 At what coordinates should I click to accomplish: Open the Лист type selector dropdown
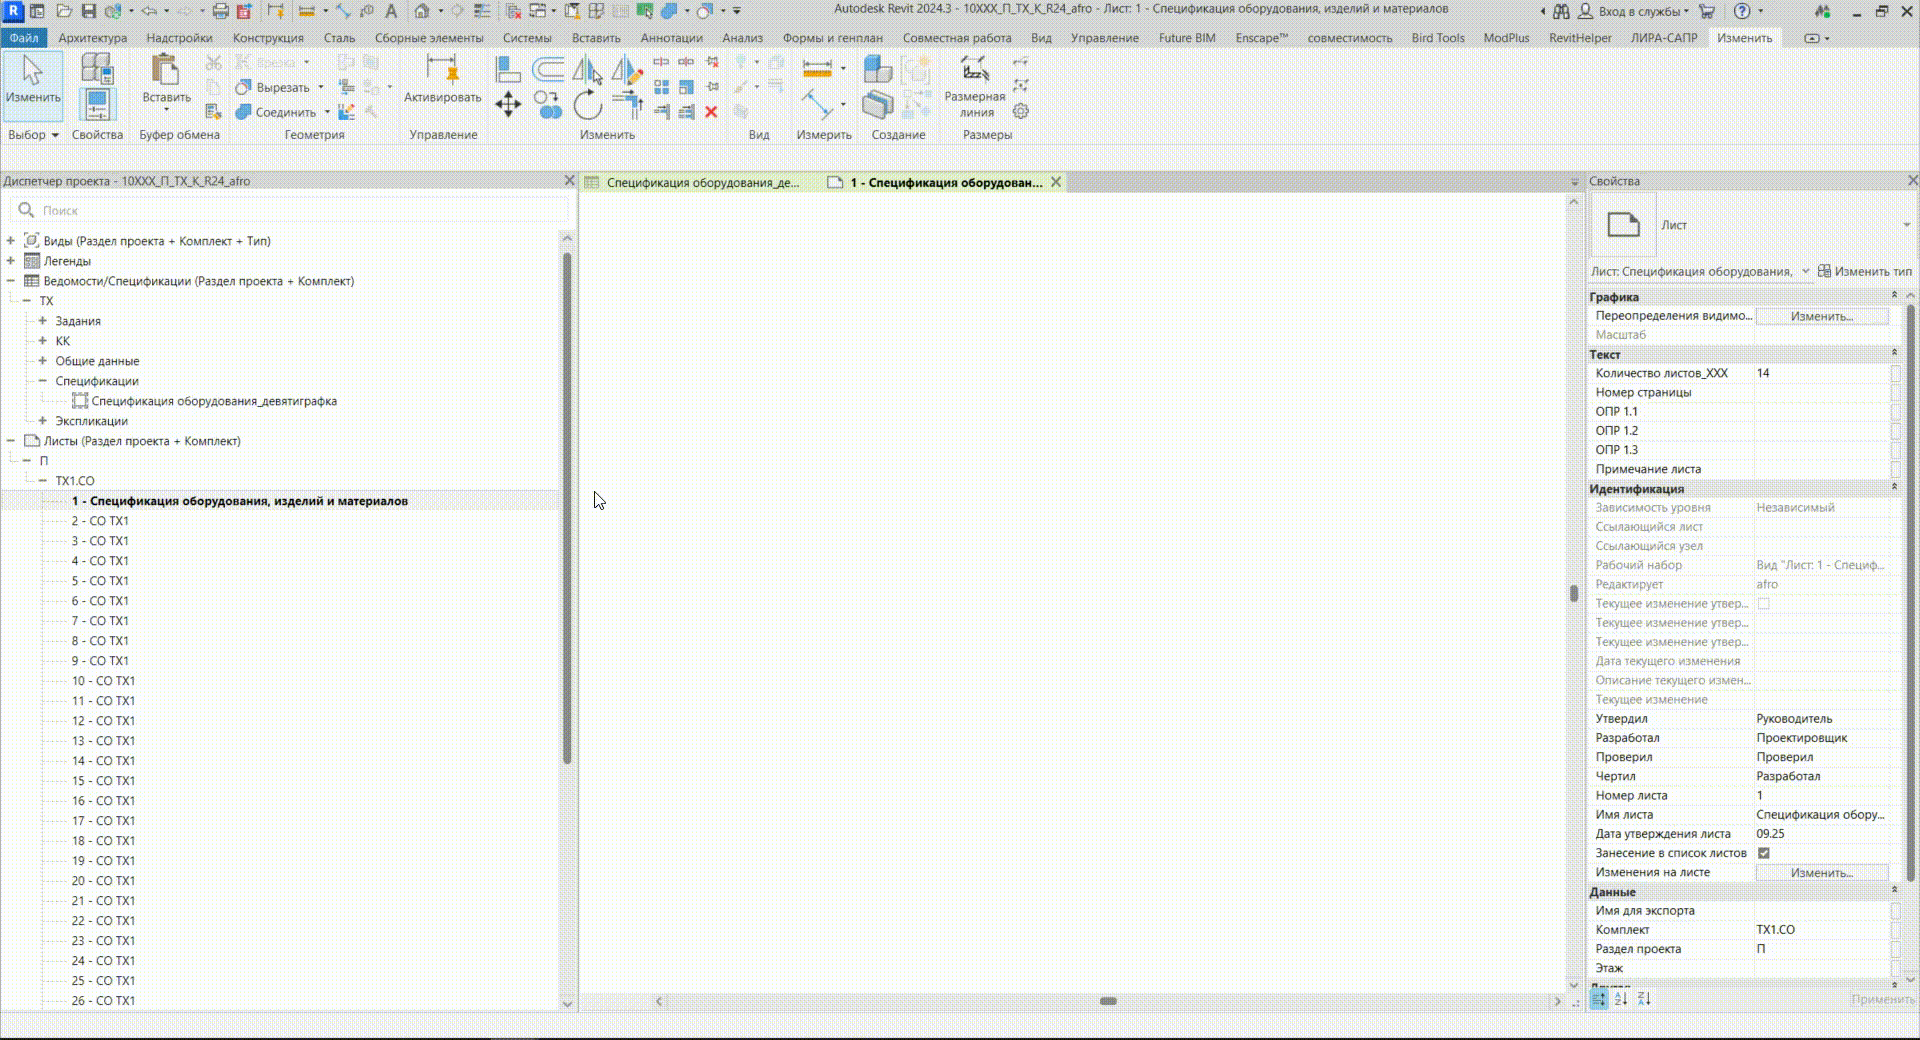click(1905, 225)
